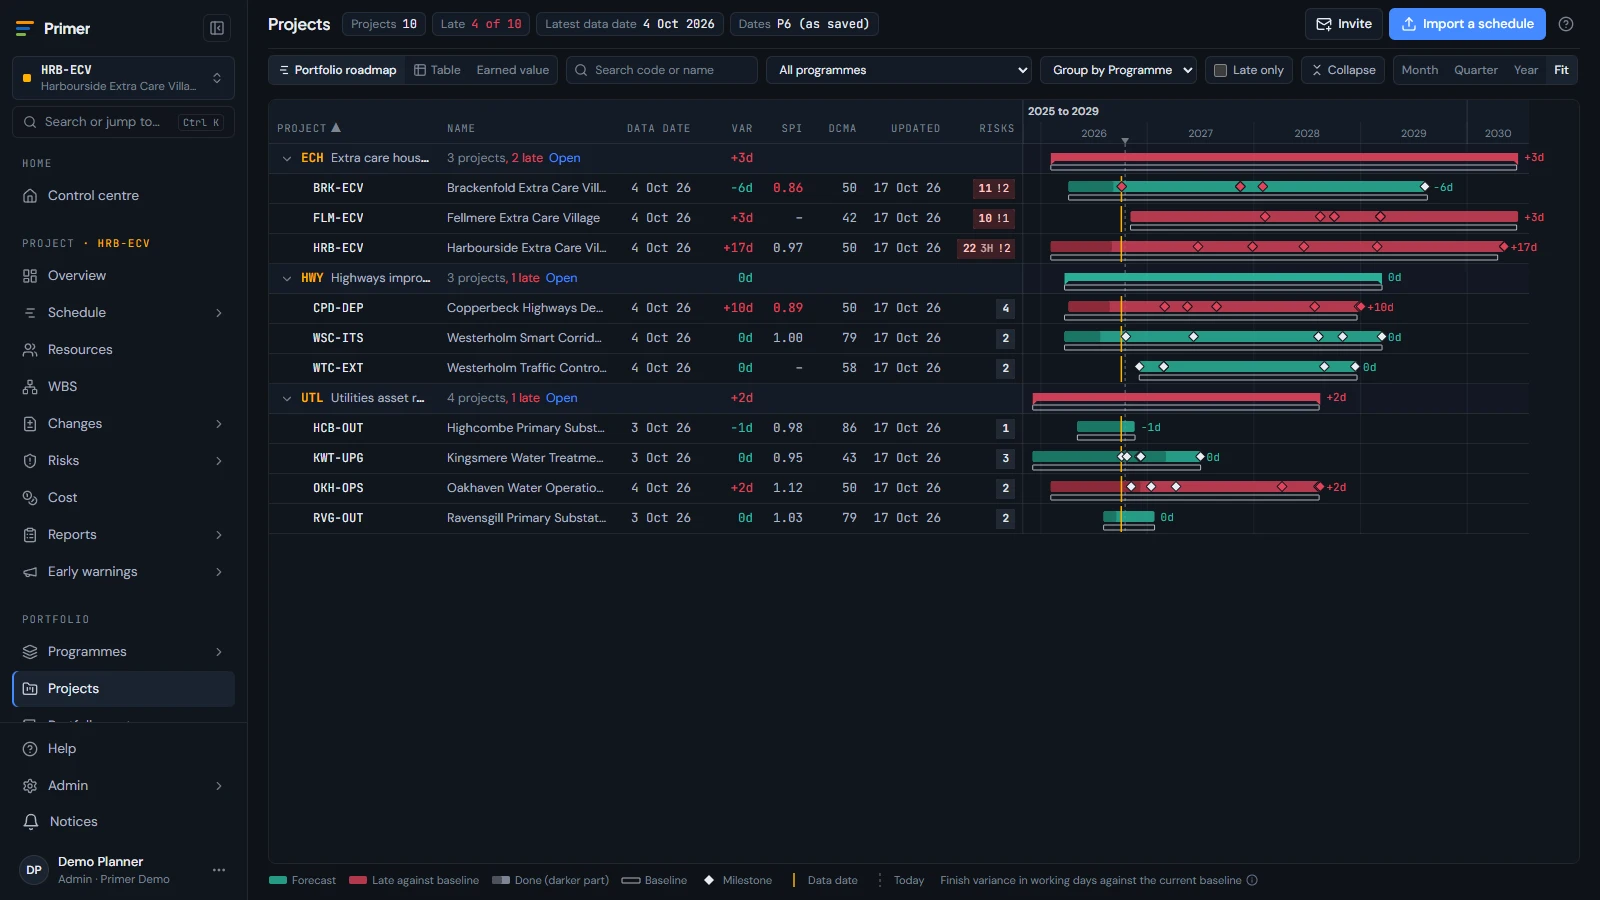Open the Cost coins icon
The width and height of the screenshot is (1600, 900).
(30, 498)
